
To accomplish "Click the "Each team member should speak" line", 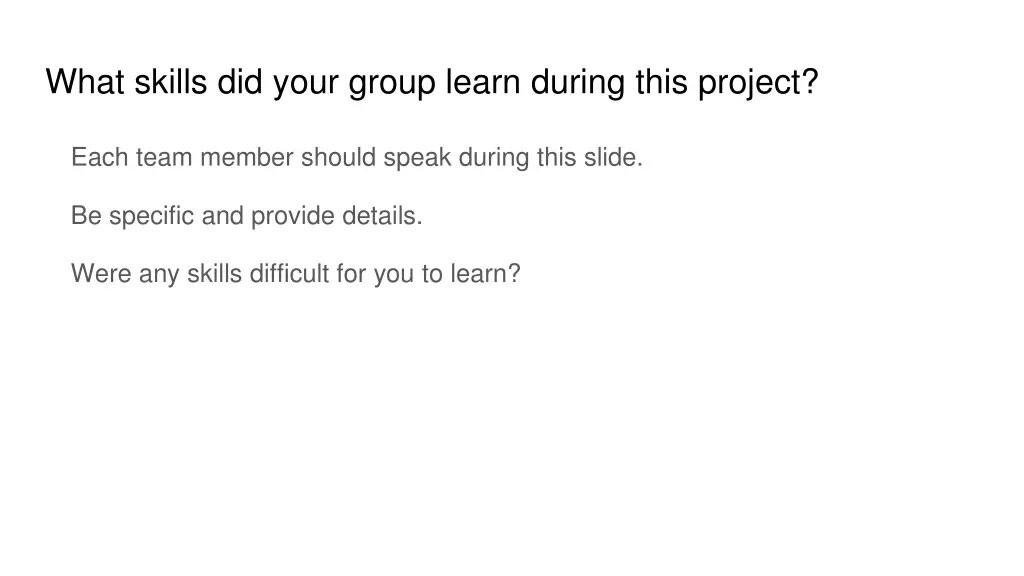I will [x=357, y=157].
